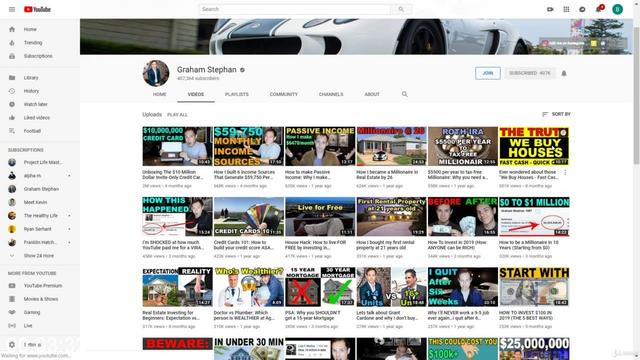This screenshot has width=640, height=360.
Task: Open Passive Income video thumbnail
Action: (320, 146)
